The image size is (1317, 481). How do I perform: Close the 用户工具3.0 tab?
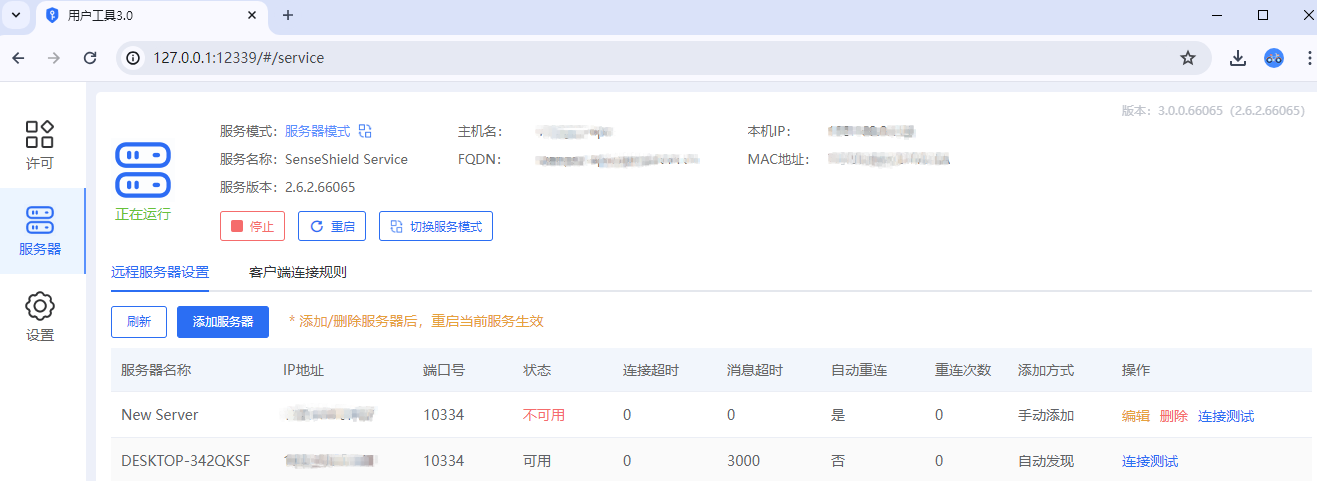tap(251, 16)
